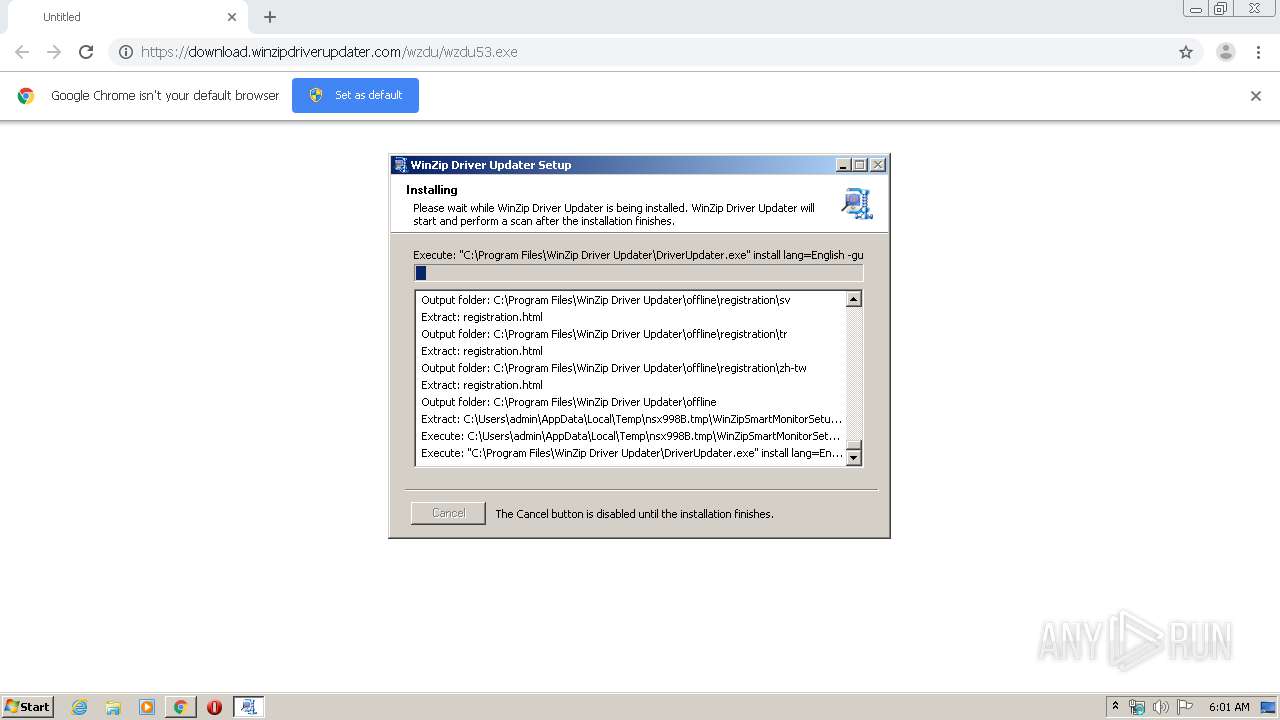Click the Set as default button
Image resolution: width=1280 pixels, height=720 pixels.
point(355,95)
